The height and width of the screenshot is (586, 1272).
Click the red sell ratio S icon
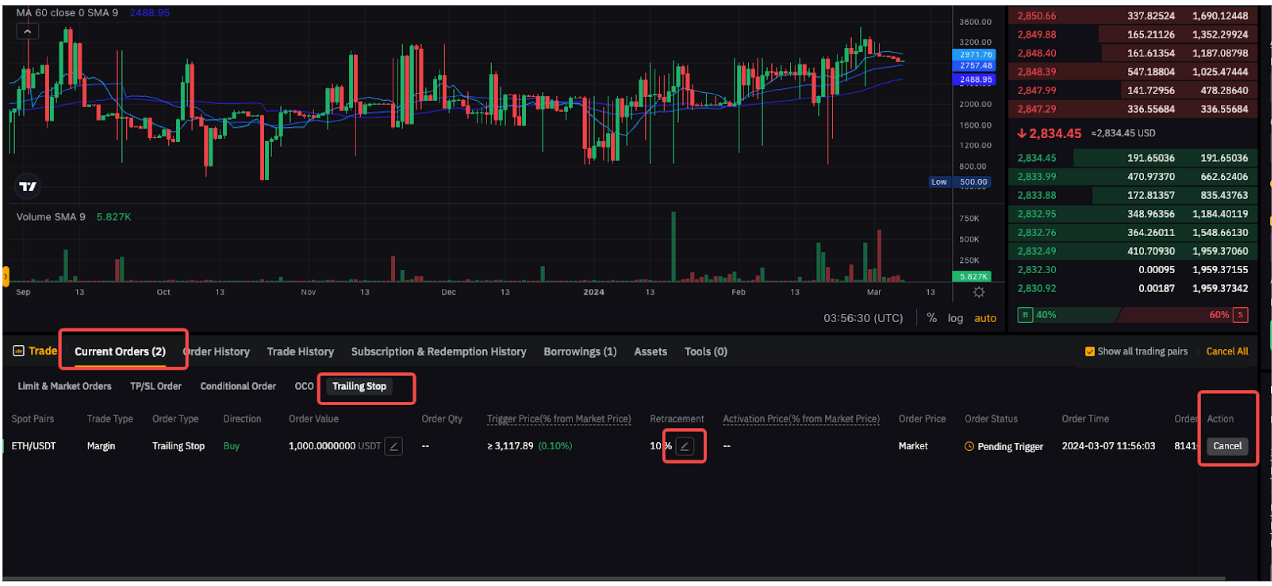click(1240, 315)
